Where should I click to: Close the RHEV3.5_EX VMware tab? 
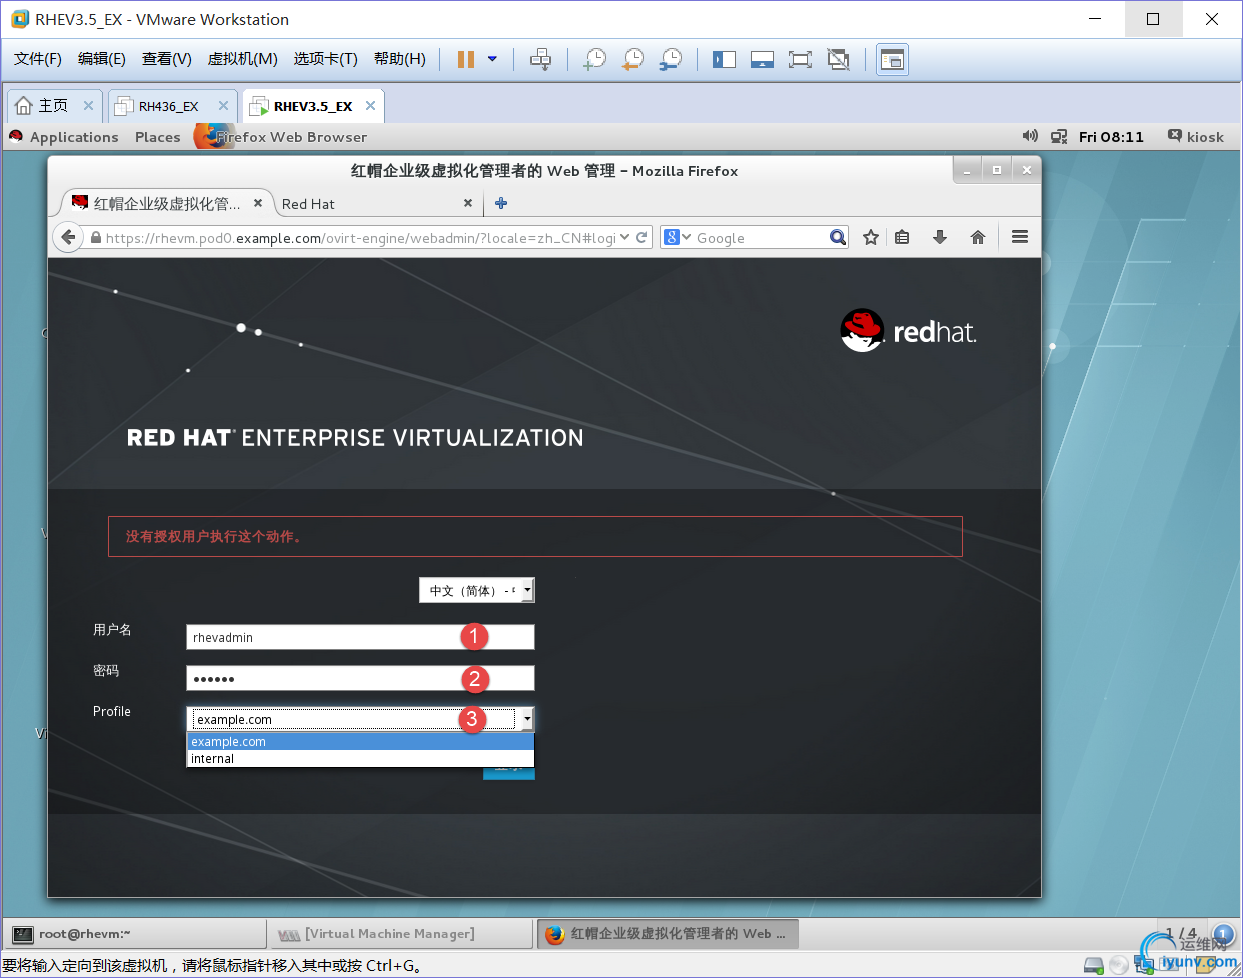tap(371, 106)
